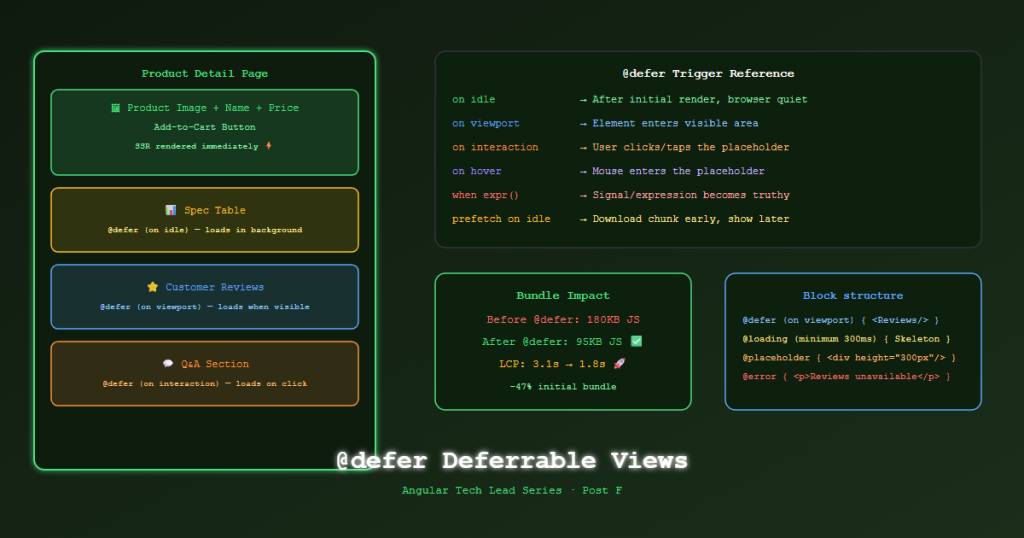Click the "on interaction" label in the Trigger Reference
This screenshot has height=538, width=1024.
(x=495, y=148)
